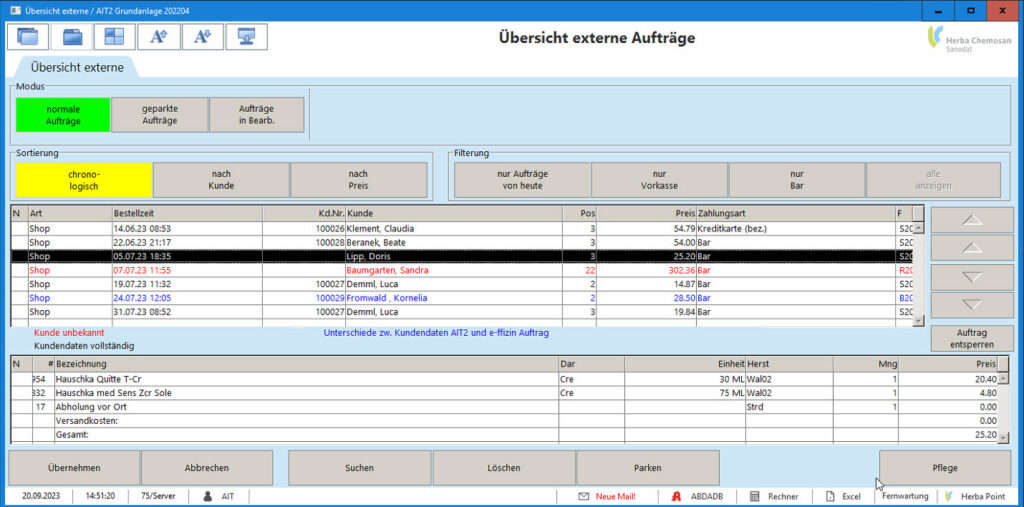Click the Kunde column header in orders
Screen dimensions: 1024x507
point(454,214)
